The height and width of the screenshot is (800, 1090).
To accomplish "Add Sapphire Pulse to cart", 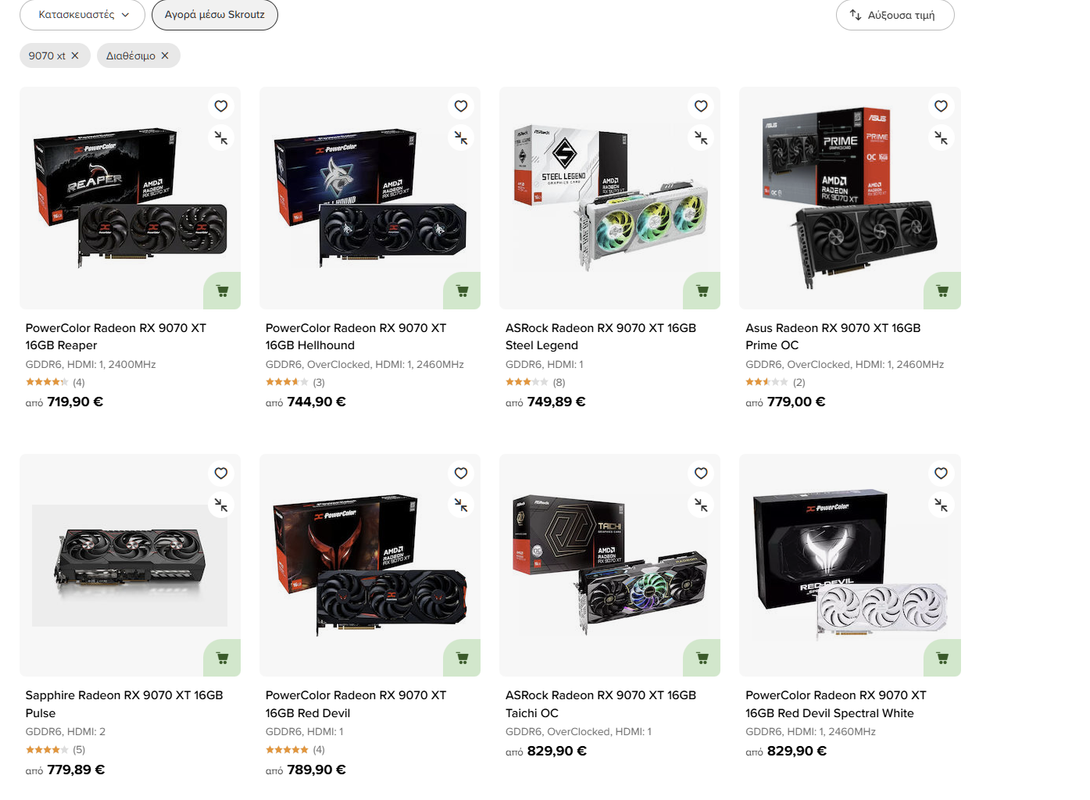I will tap(222, 658).
